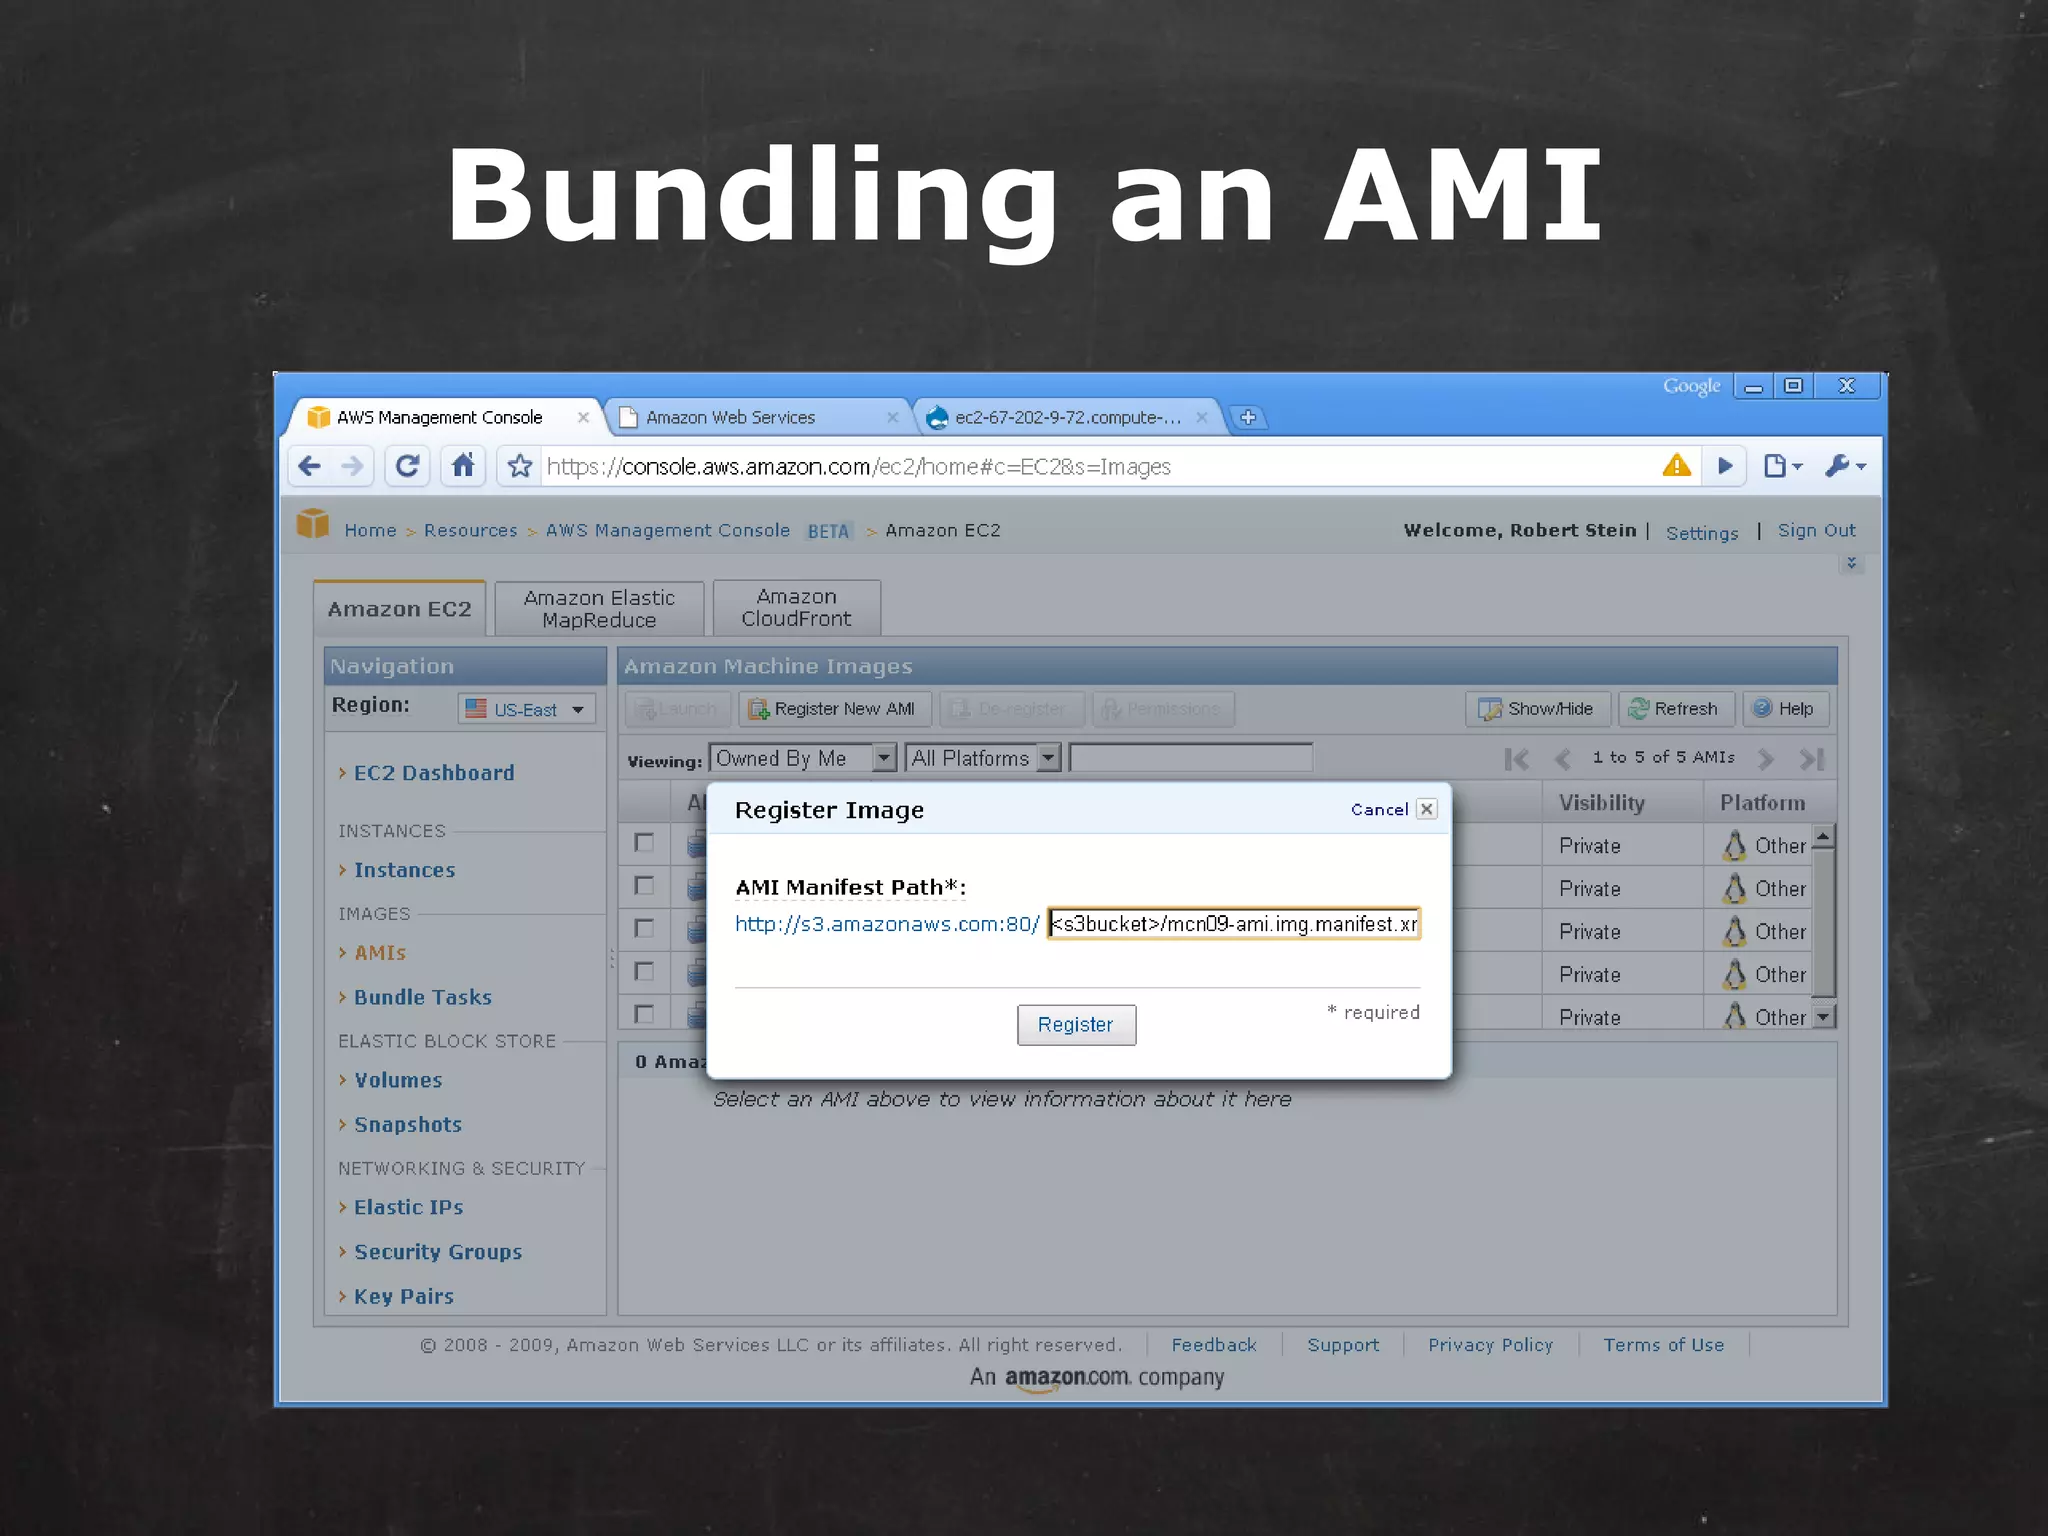2048x1536 pixels.
Task: Click the yellow security warning icon
Action: 1677,465
